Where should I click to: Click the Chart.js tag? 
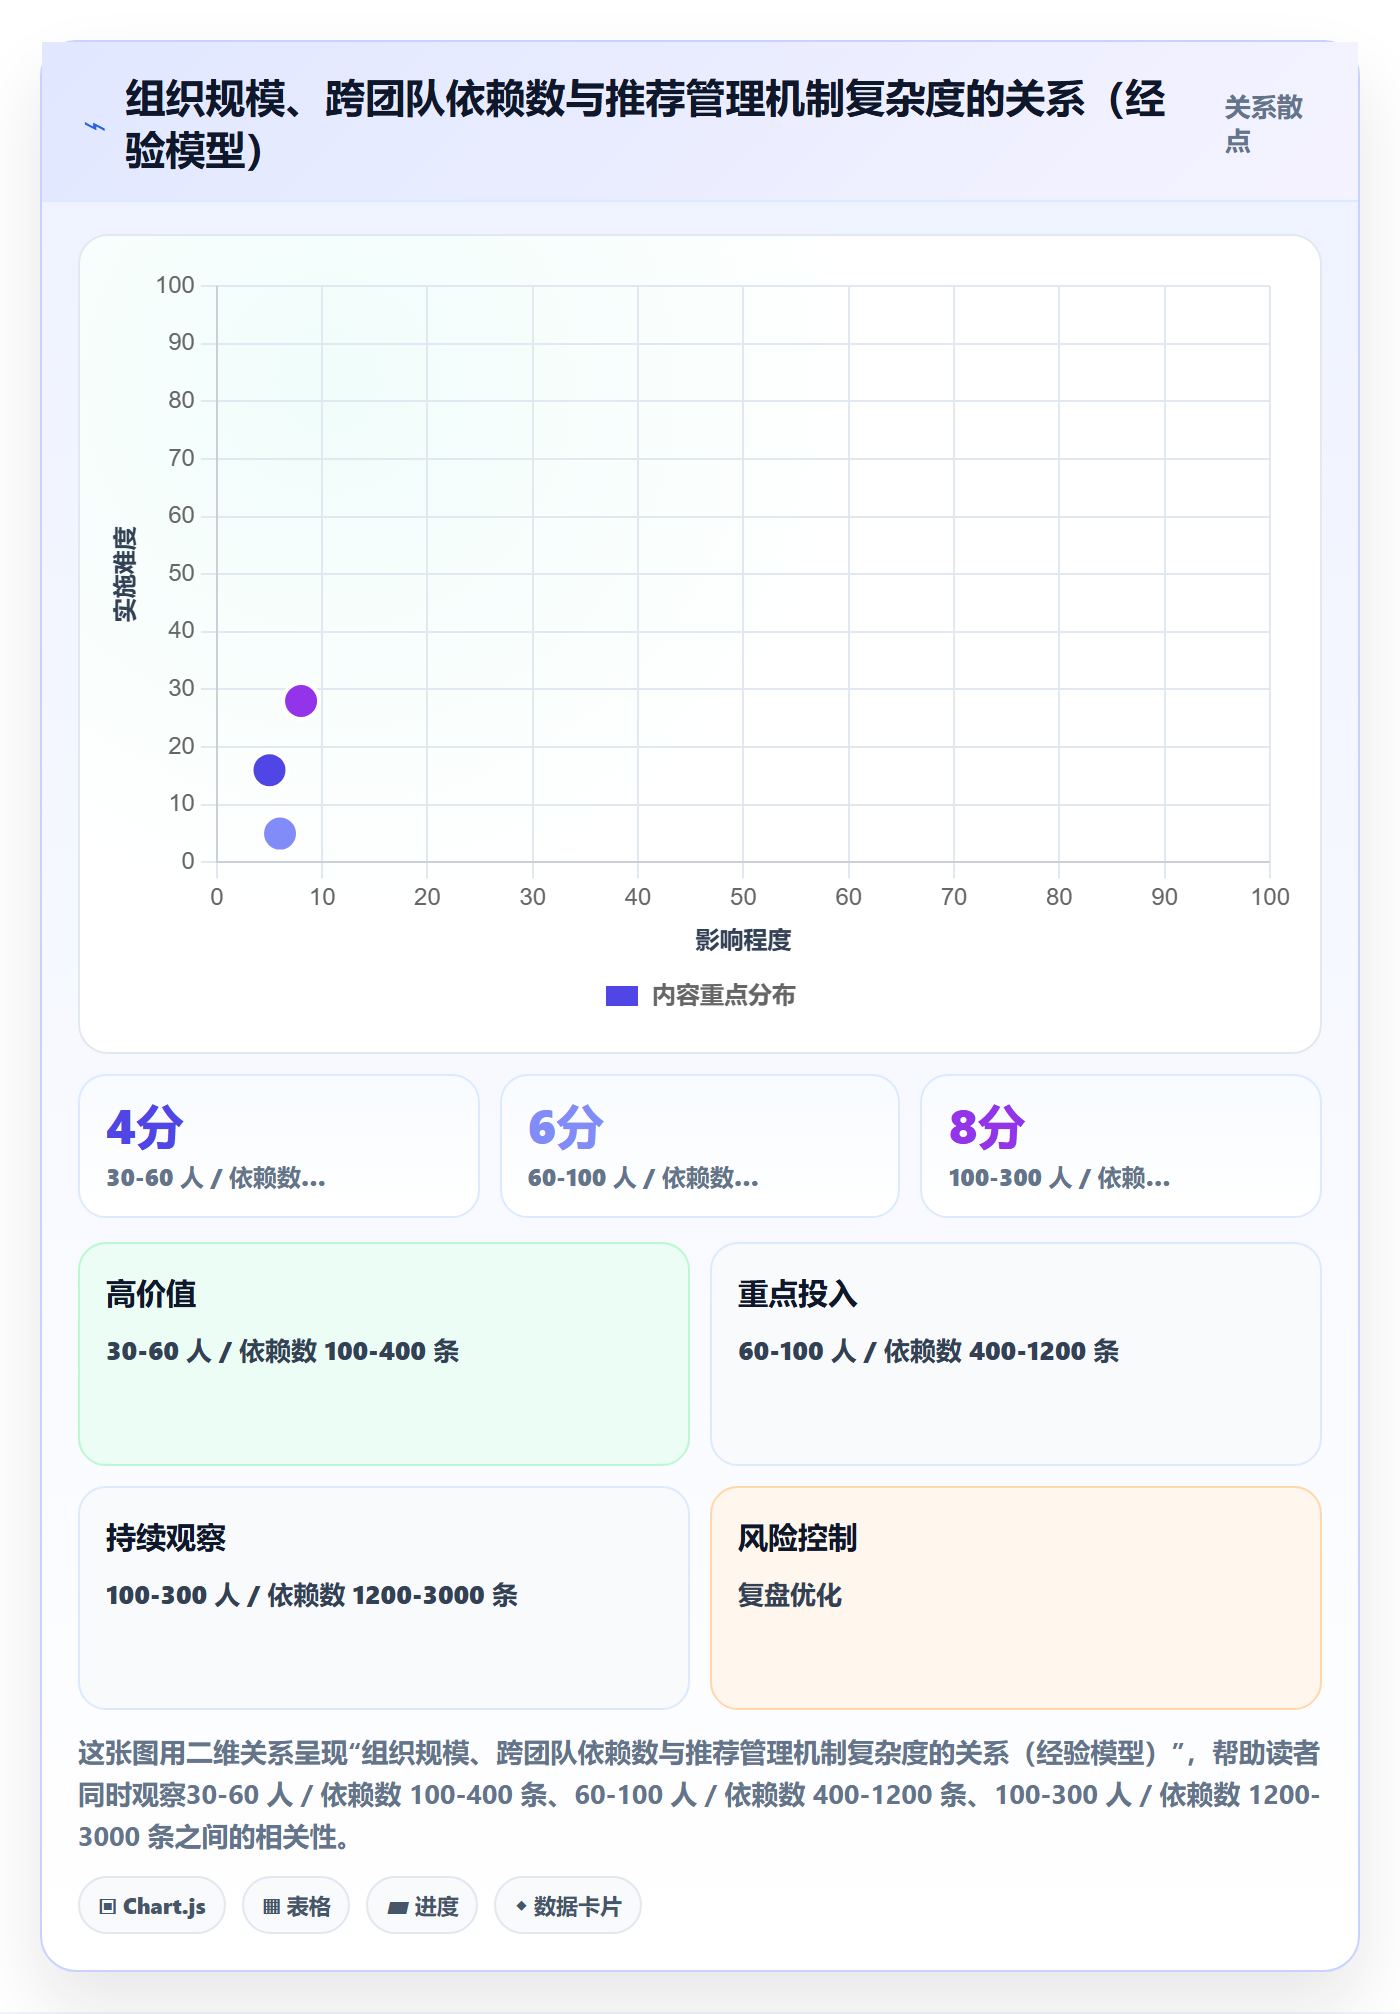[152, 1906]
